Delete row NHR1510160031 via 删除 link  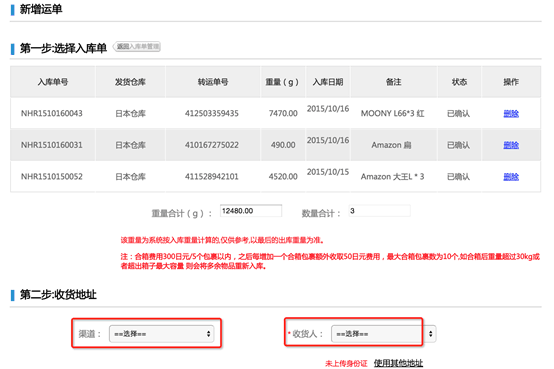pyautogui.click(x=511, y=145)
